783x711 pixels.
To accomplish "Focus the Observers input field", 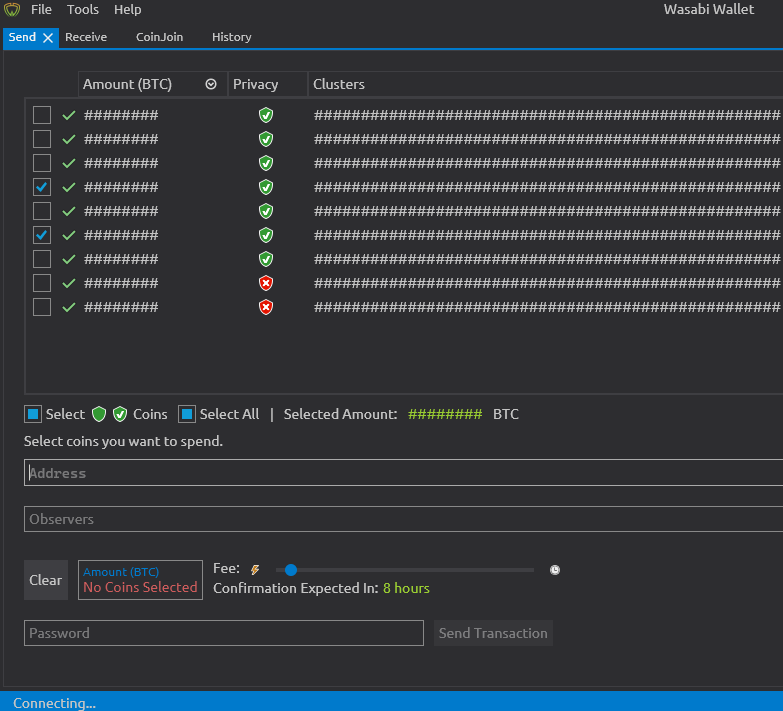I will tap(403, 519).
